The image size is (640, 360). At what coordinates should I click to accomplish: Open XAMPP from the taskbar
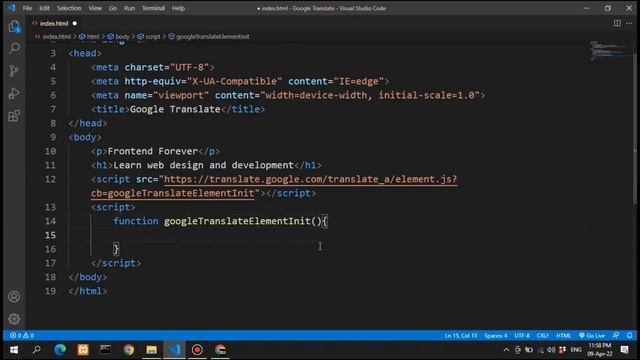[x=83, y=350]
